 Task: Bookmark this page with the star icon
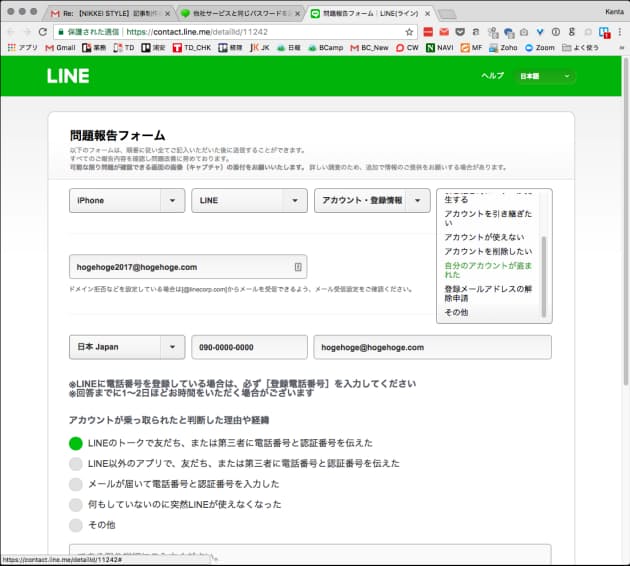point(410,31)
